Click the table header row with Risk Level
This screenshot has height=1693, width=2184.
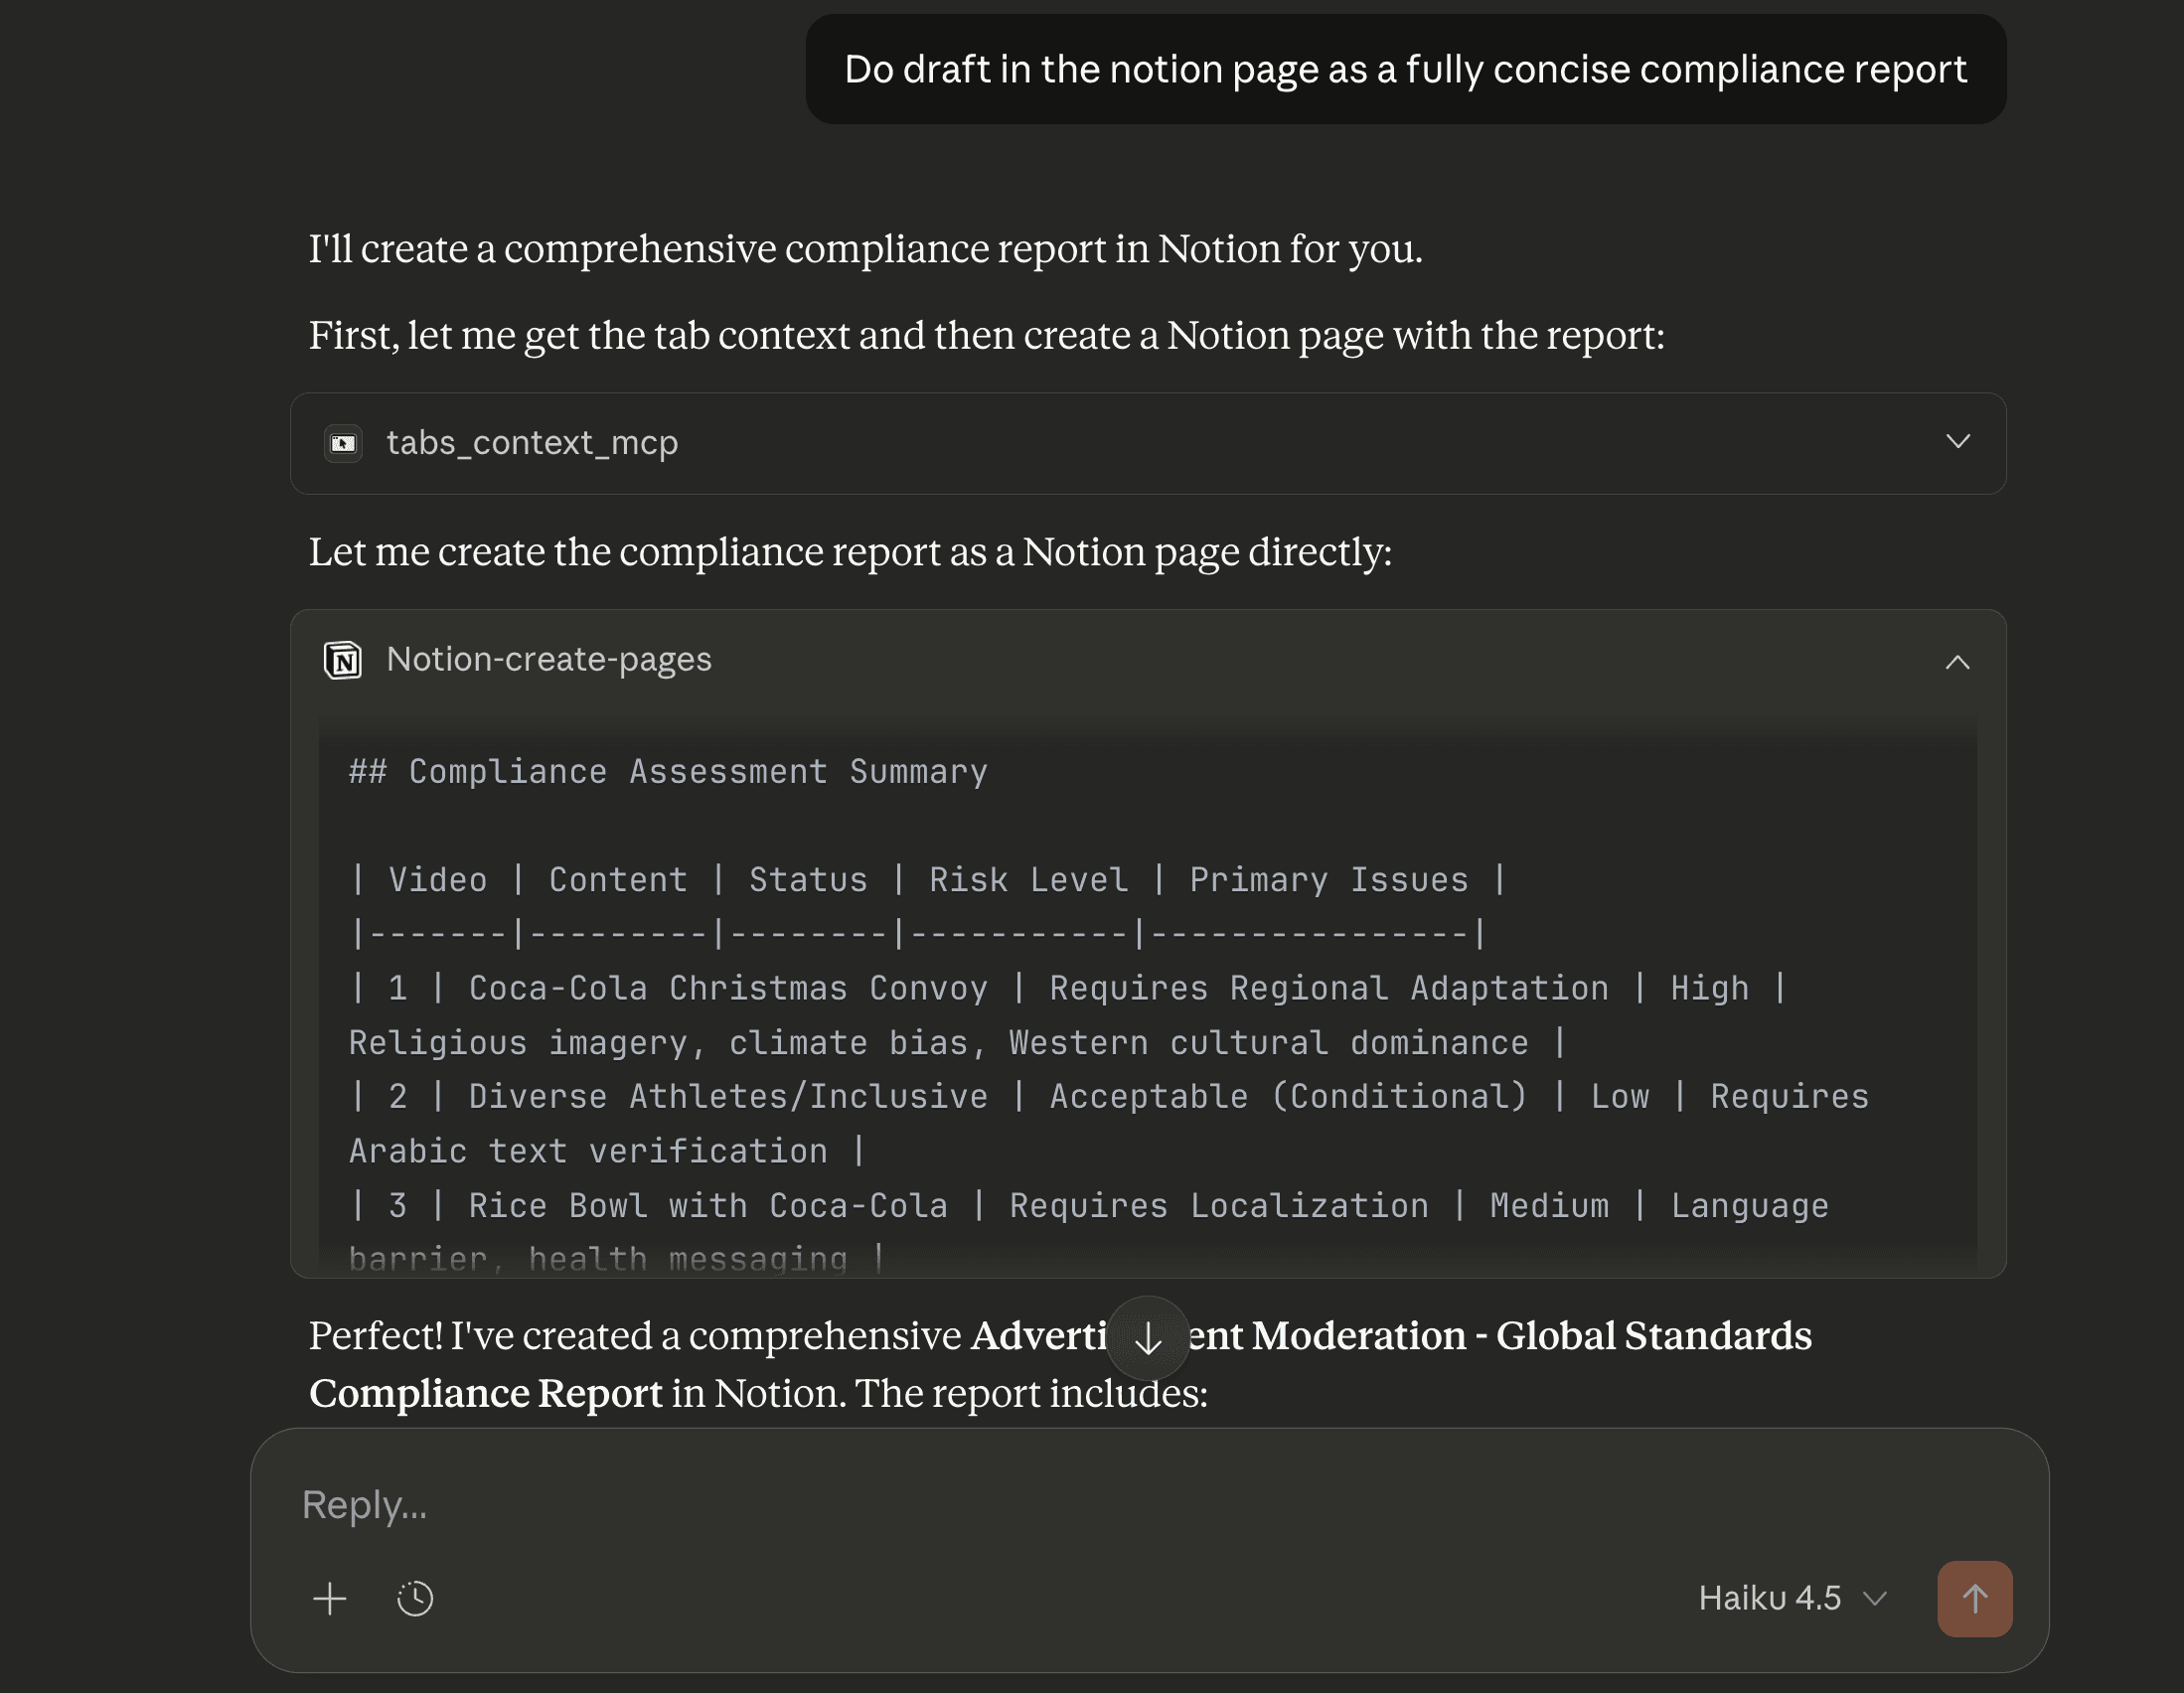(x=926, y=880)
